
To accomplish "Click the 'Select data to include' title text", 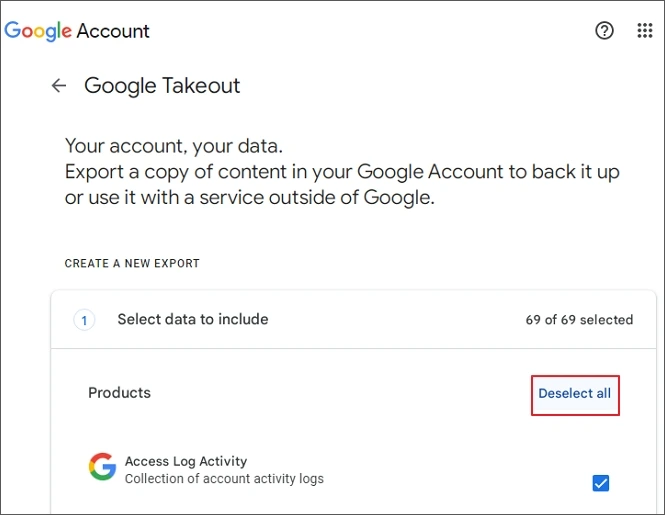I will click(193, 320).
